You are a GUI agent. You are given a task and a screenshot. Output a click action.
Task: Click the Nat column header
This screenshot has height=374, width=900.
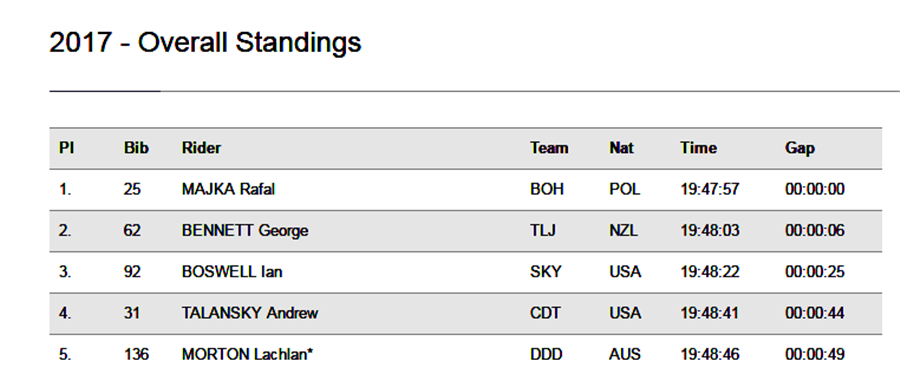(x=622, y=148)
